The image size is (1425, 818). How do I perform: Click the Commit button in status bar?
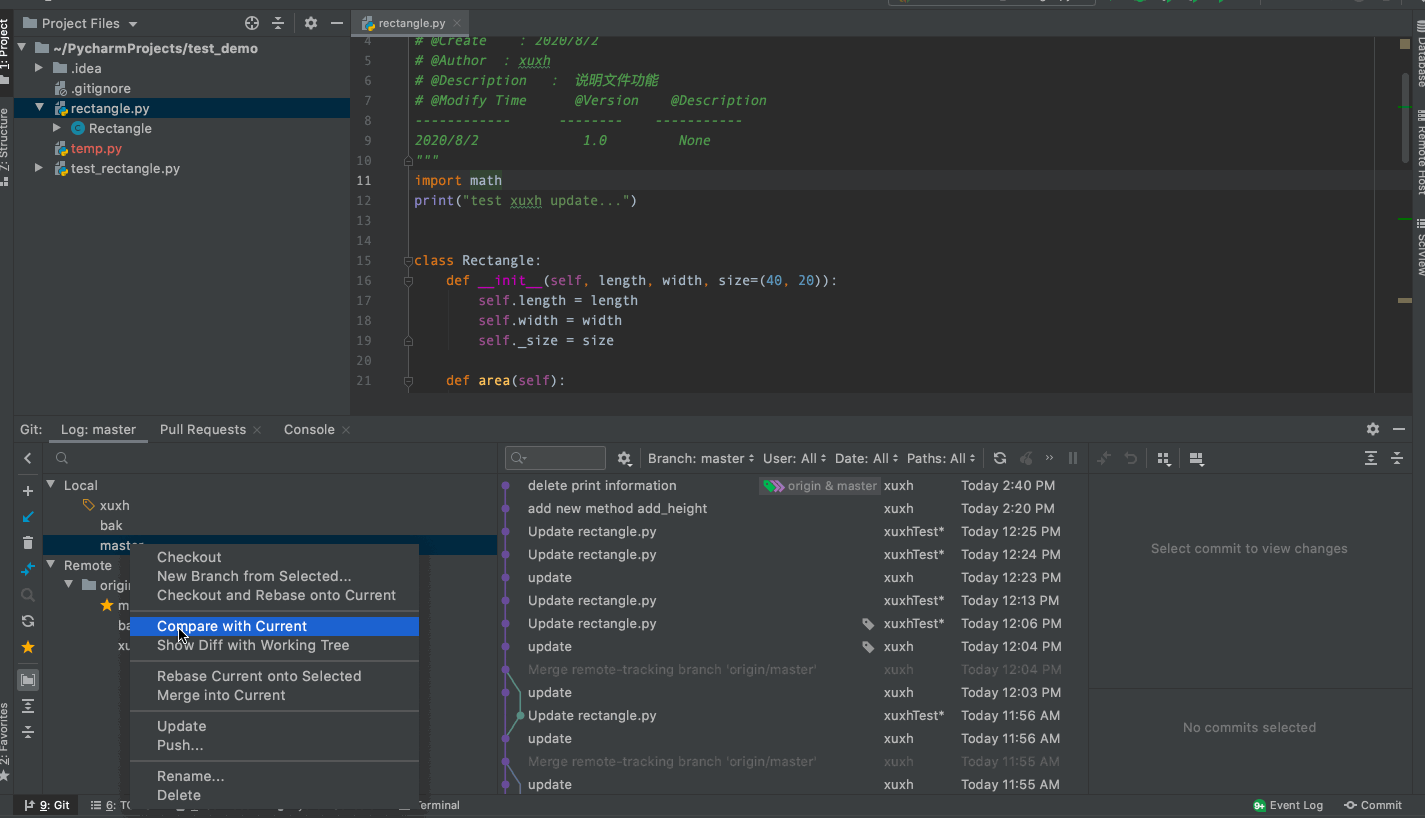[x=1373, y=805]
